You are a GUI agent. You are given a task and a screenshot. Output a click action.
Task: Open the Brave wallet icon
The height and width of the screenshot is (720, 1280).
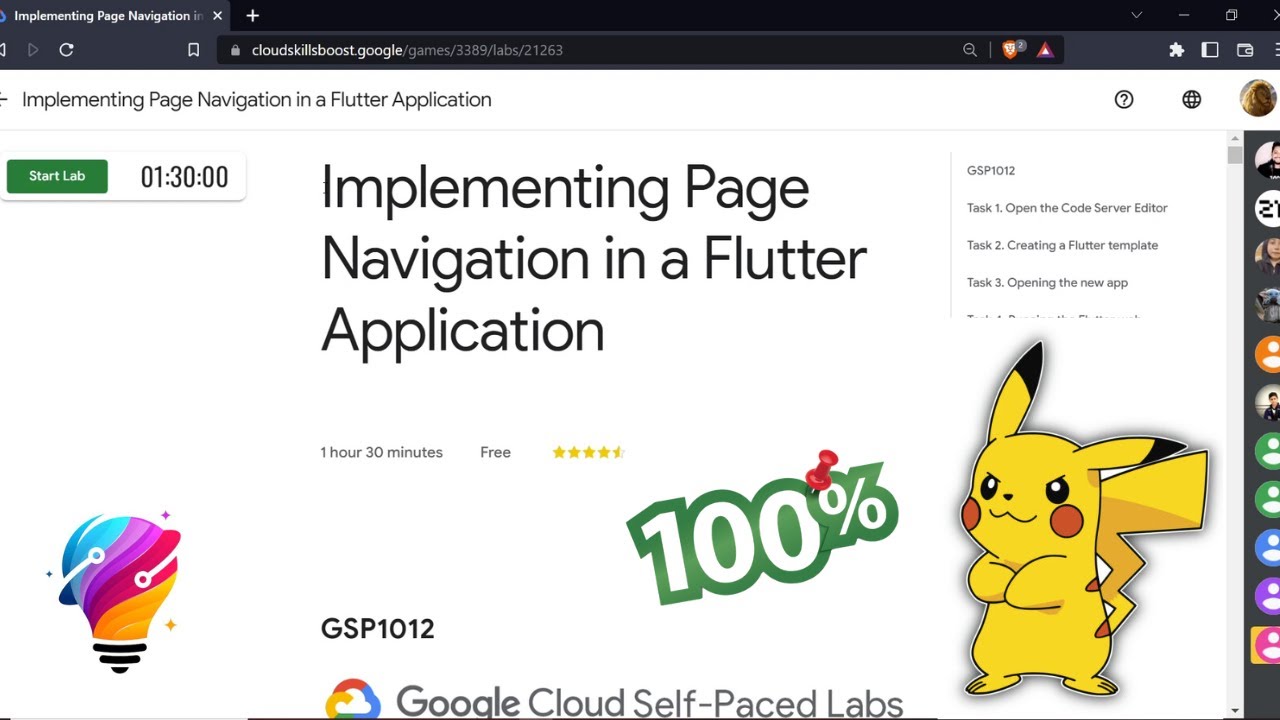(x=1245, y=50)
